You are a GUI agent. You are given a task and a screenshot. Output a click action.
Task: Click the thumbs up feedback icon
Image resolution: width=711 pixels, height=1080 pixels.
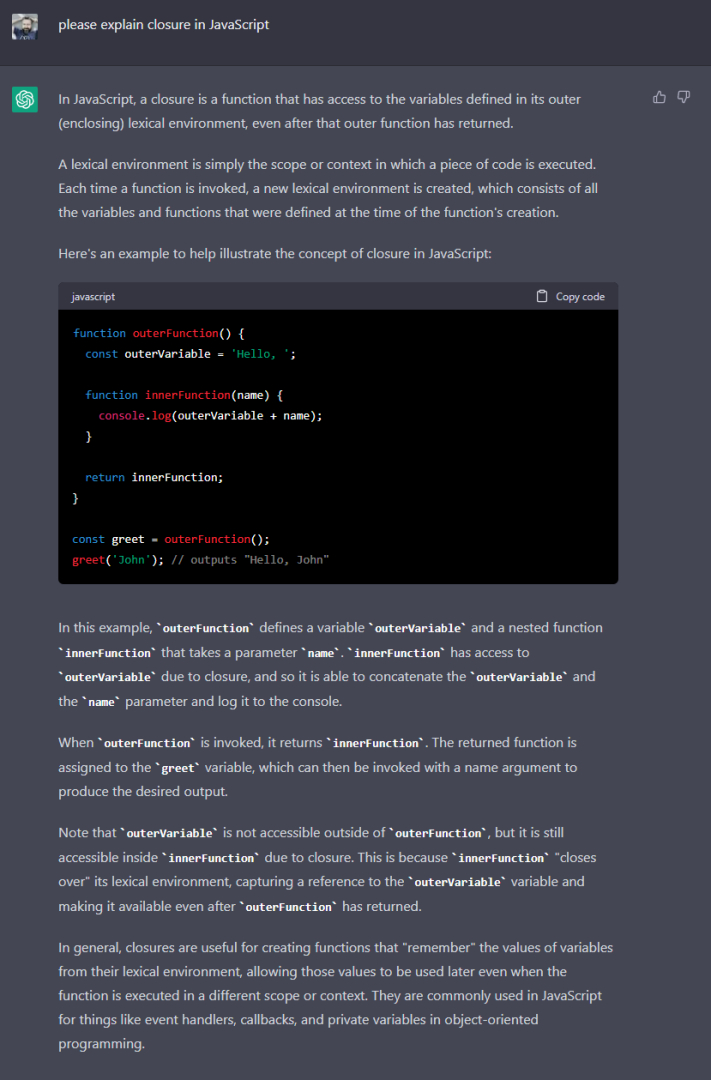click(x=659, y=97)
